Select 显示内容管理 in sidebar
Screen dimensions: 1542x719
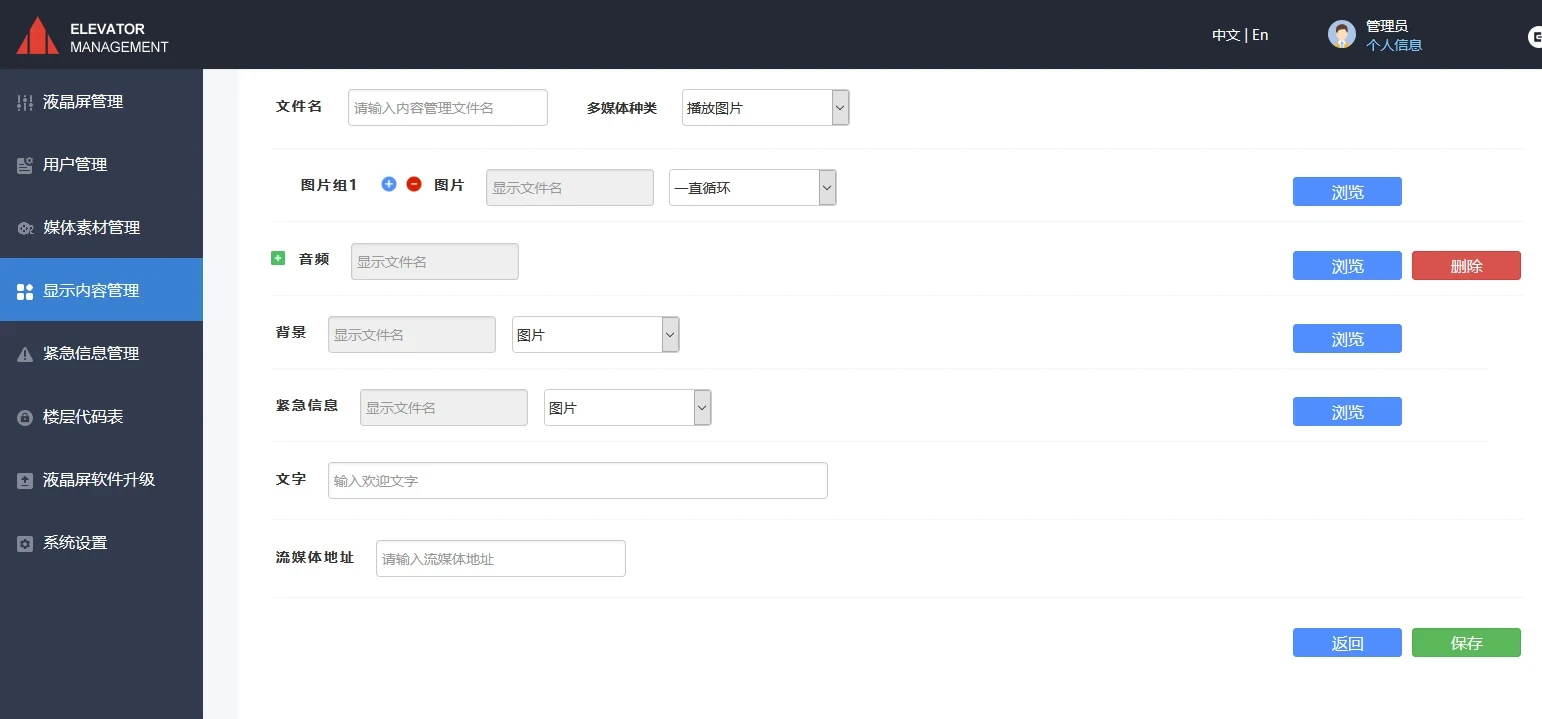101,290
